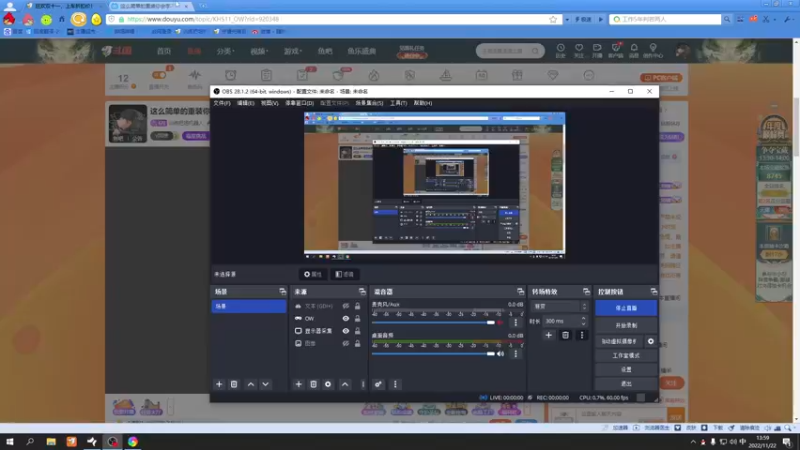The width and height of the screenshot is (800, 450).
Task: Unmute the 麦克风/Aux channel
Action: [501, 322]
